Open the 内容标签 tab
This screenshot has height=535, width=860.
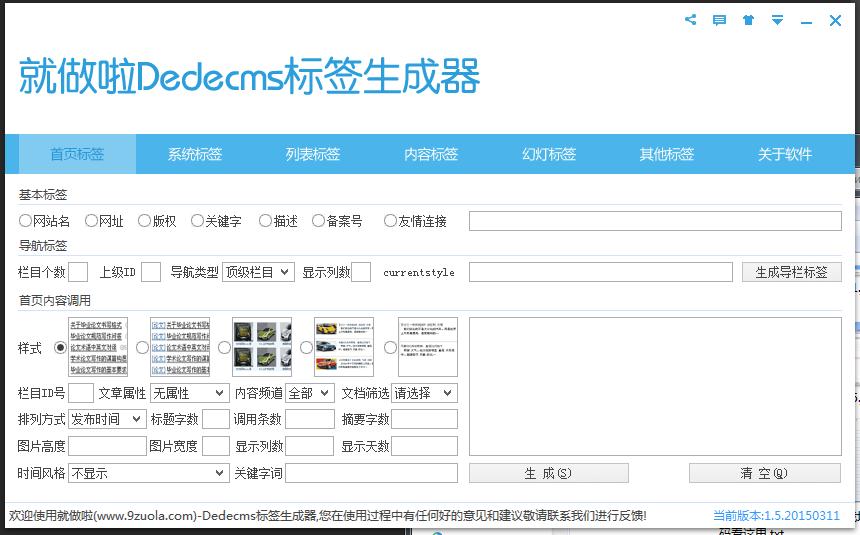pyautogui.click(x=431, y=154)
